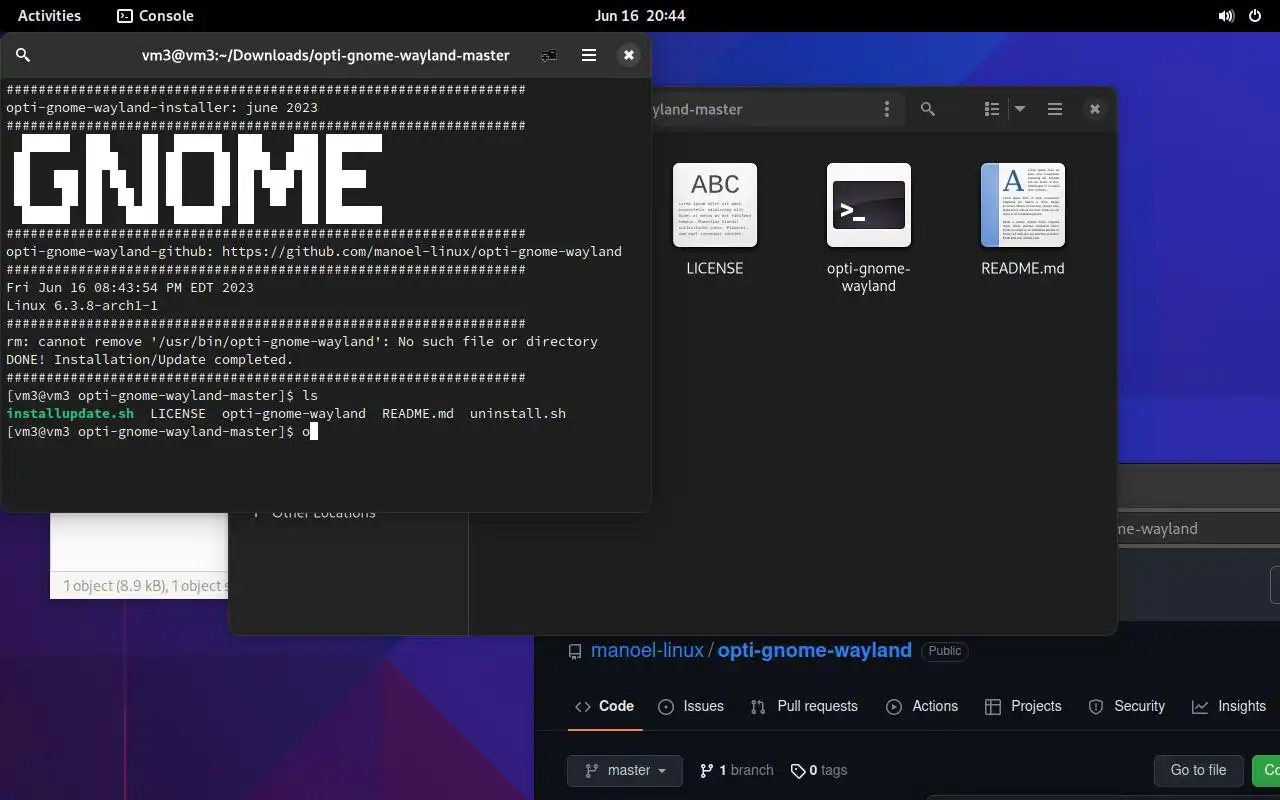Click the volume icon in system tray
The height and width of the screenshot is (800, 1280).
(x=1226, y=15)
